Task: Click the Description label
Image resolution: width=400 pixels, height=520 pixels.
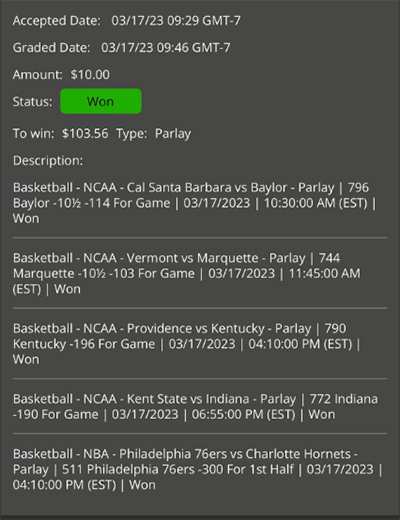Action: tap(48, 161)
